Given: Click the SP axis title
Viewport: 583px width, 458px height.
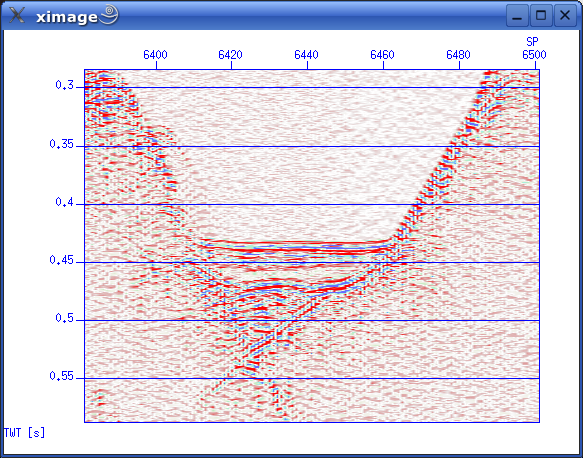Looking at the screenshot, I should click(532, 41).
